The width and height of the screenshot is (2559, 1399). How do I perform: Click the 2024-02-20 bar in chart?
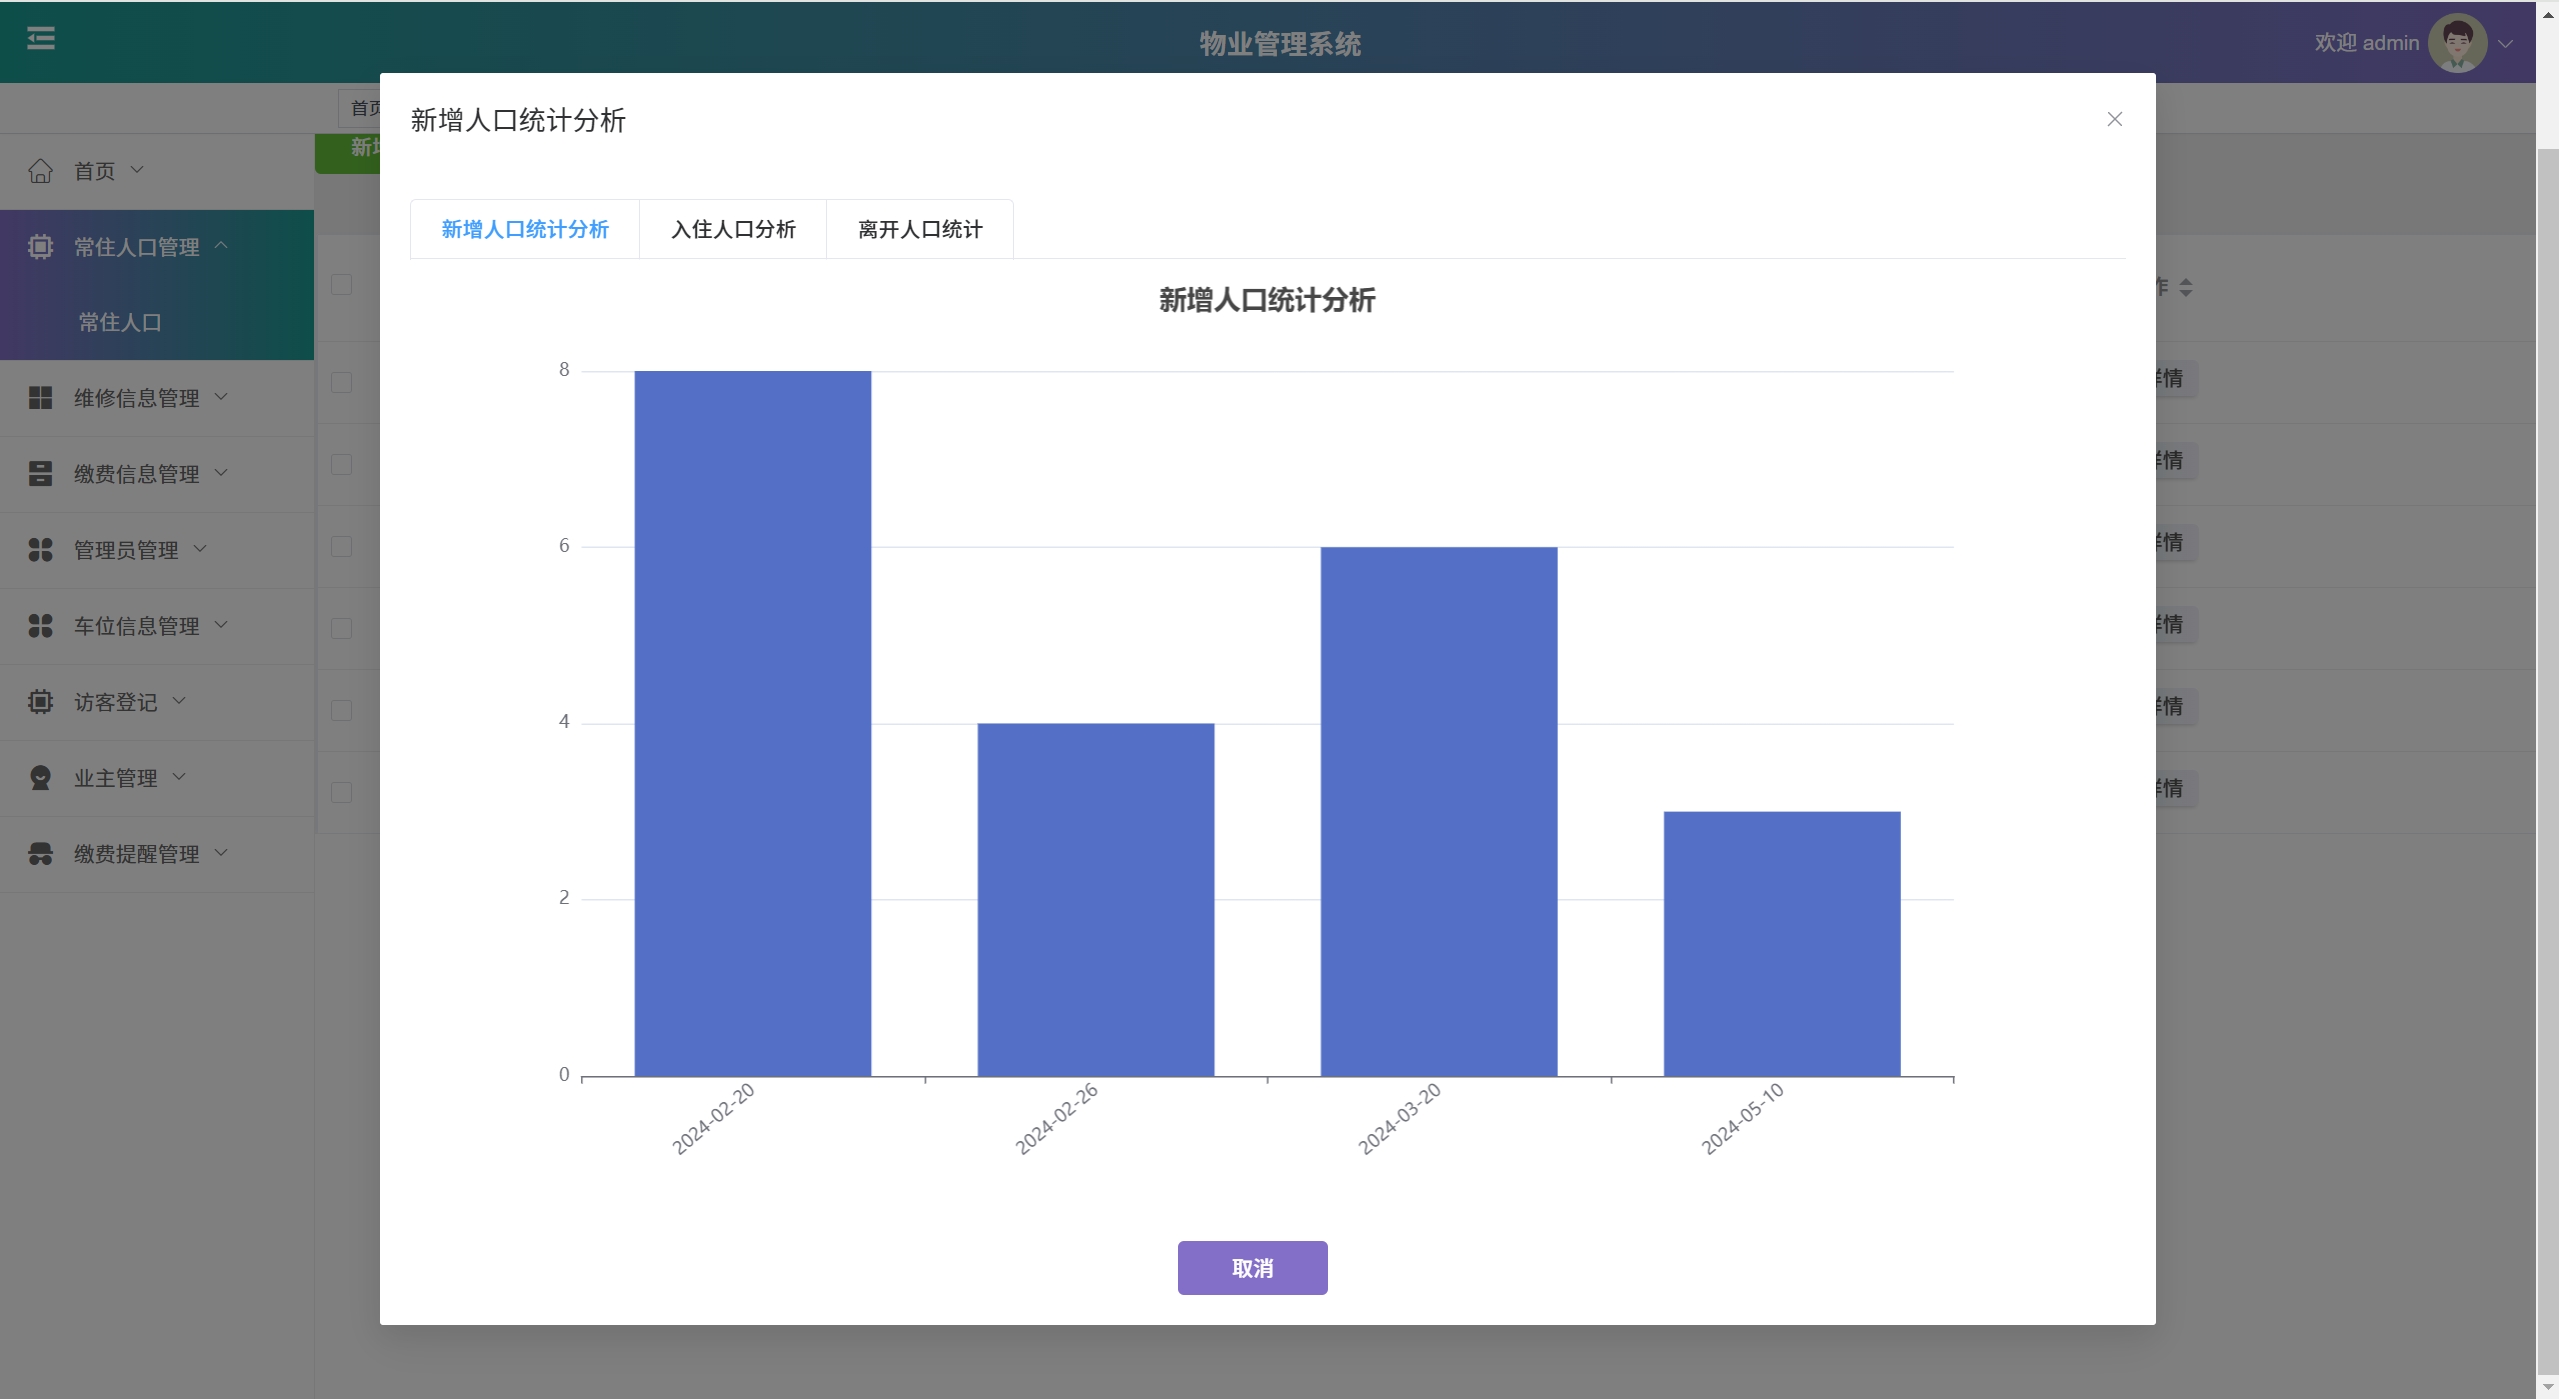click(752, 723)
